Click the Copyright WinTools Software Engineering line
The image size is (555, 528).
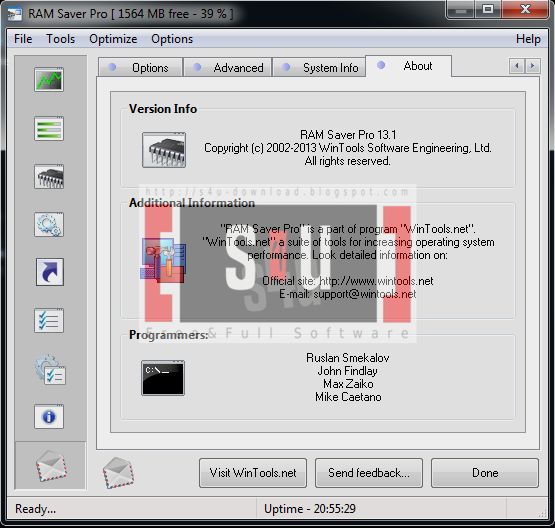click(348, 148)
